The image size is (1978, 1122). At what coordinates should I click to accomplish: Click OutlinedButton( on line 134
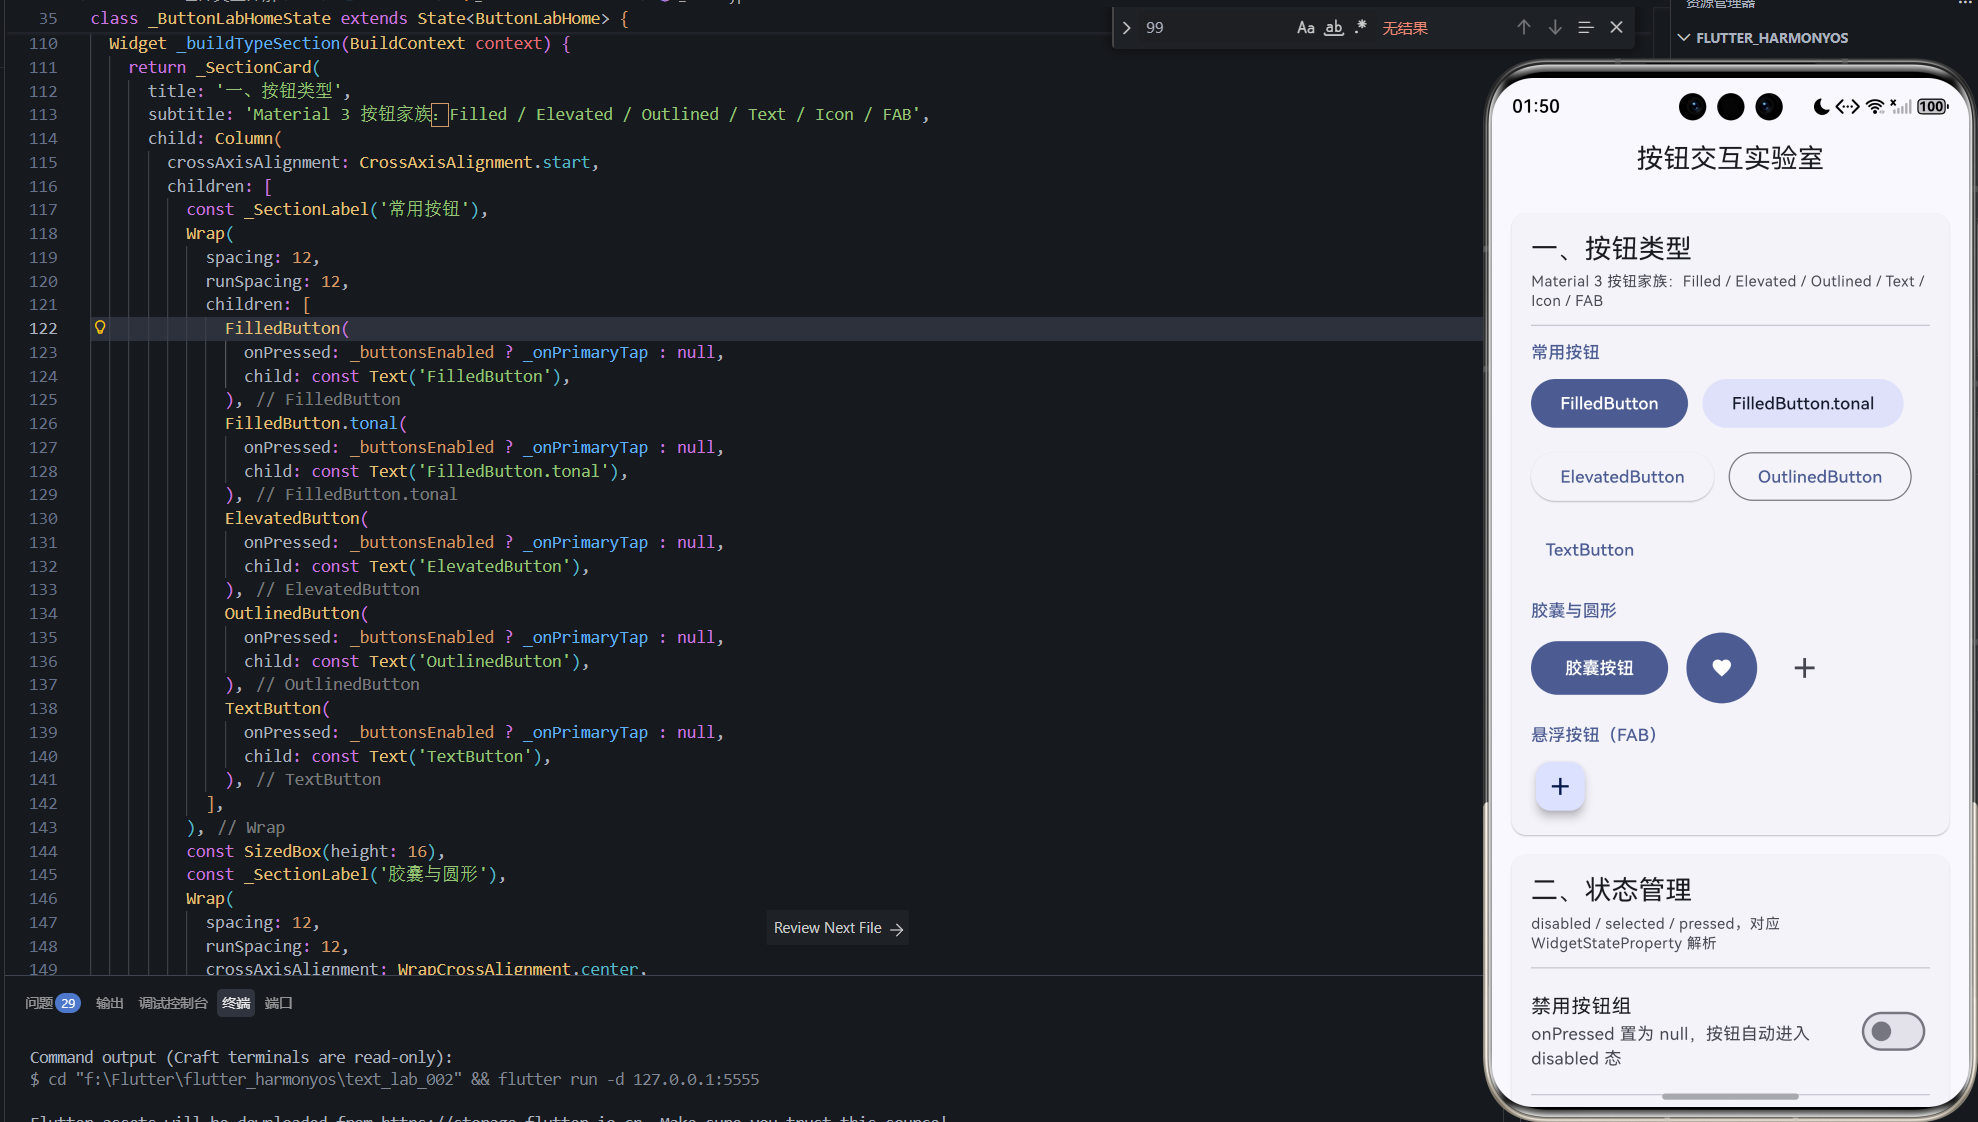coord(296,613)
